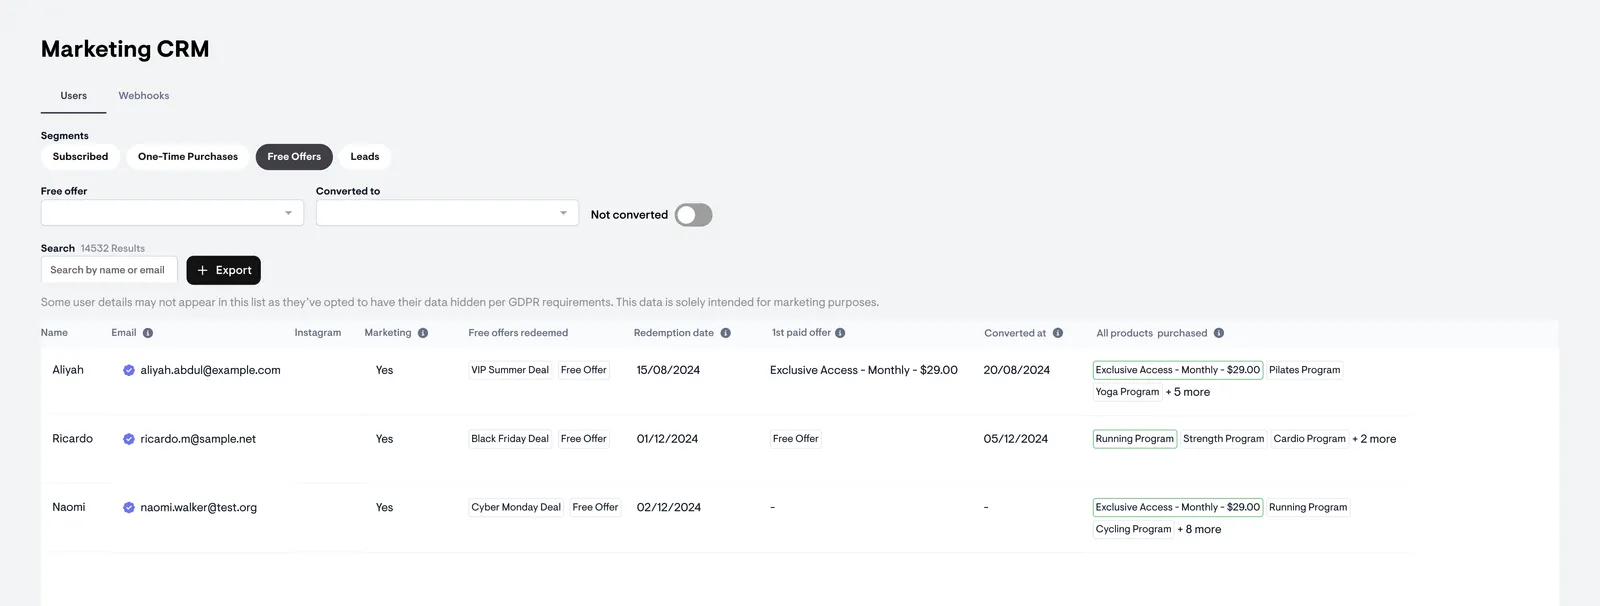Viewport: 1600px width, 606px height.
Task: Click Aliyah's Exclusive Access Monthly product tag
Action: tap(1178, 370)
